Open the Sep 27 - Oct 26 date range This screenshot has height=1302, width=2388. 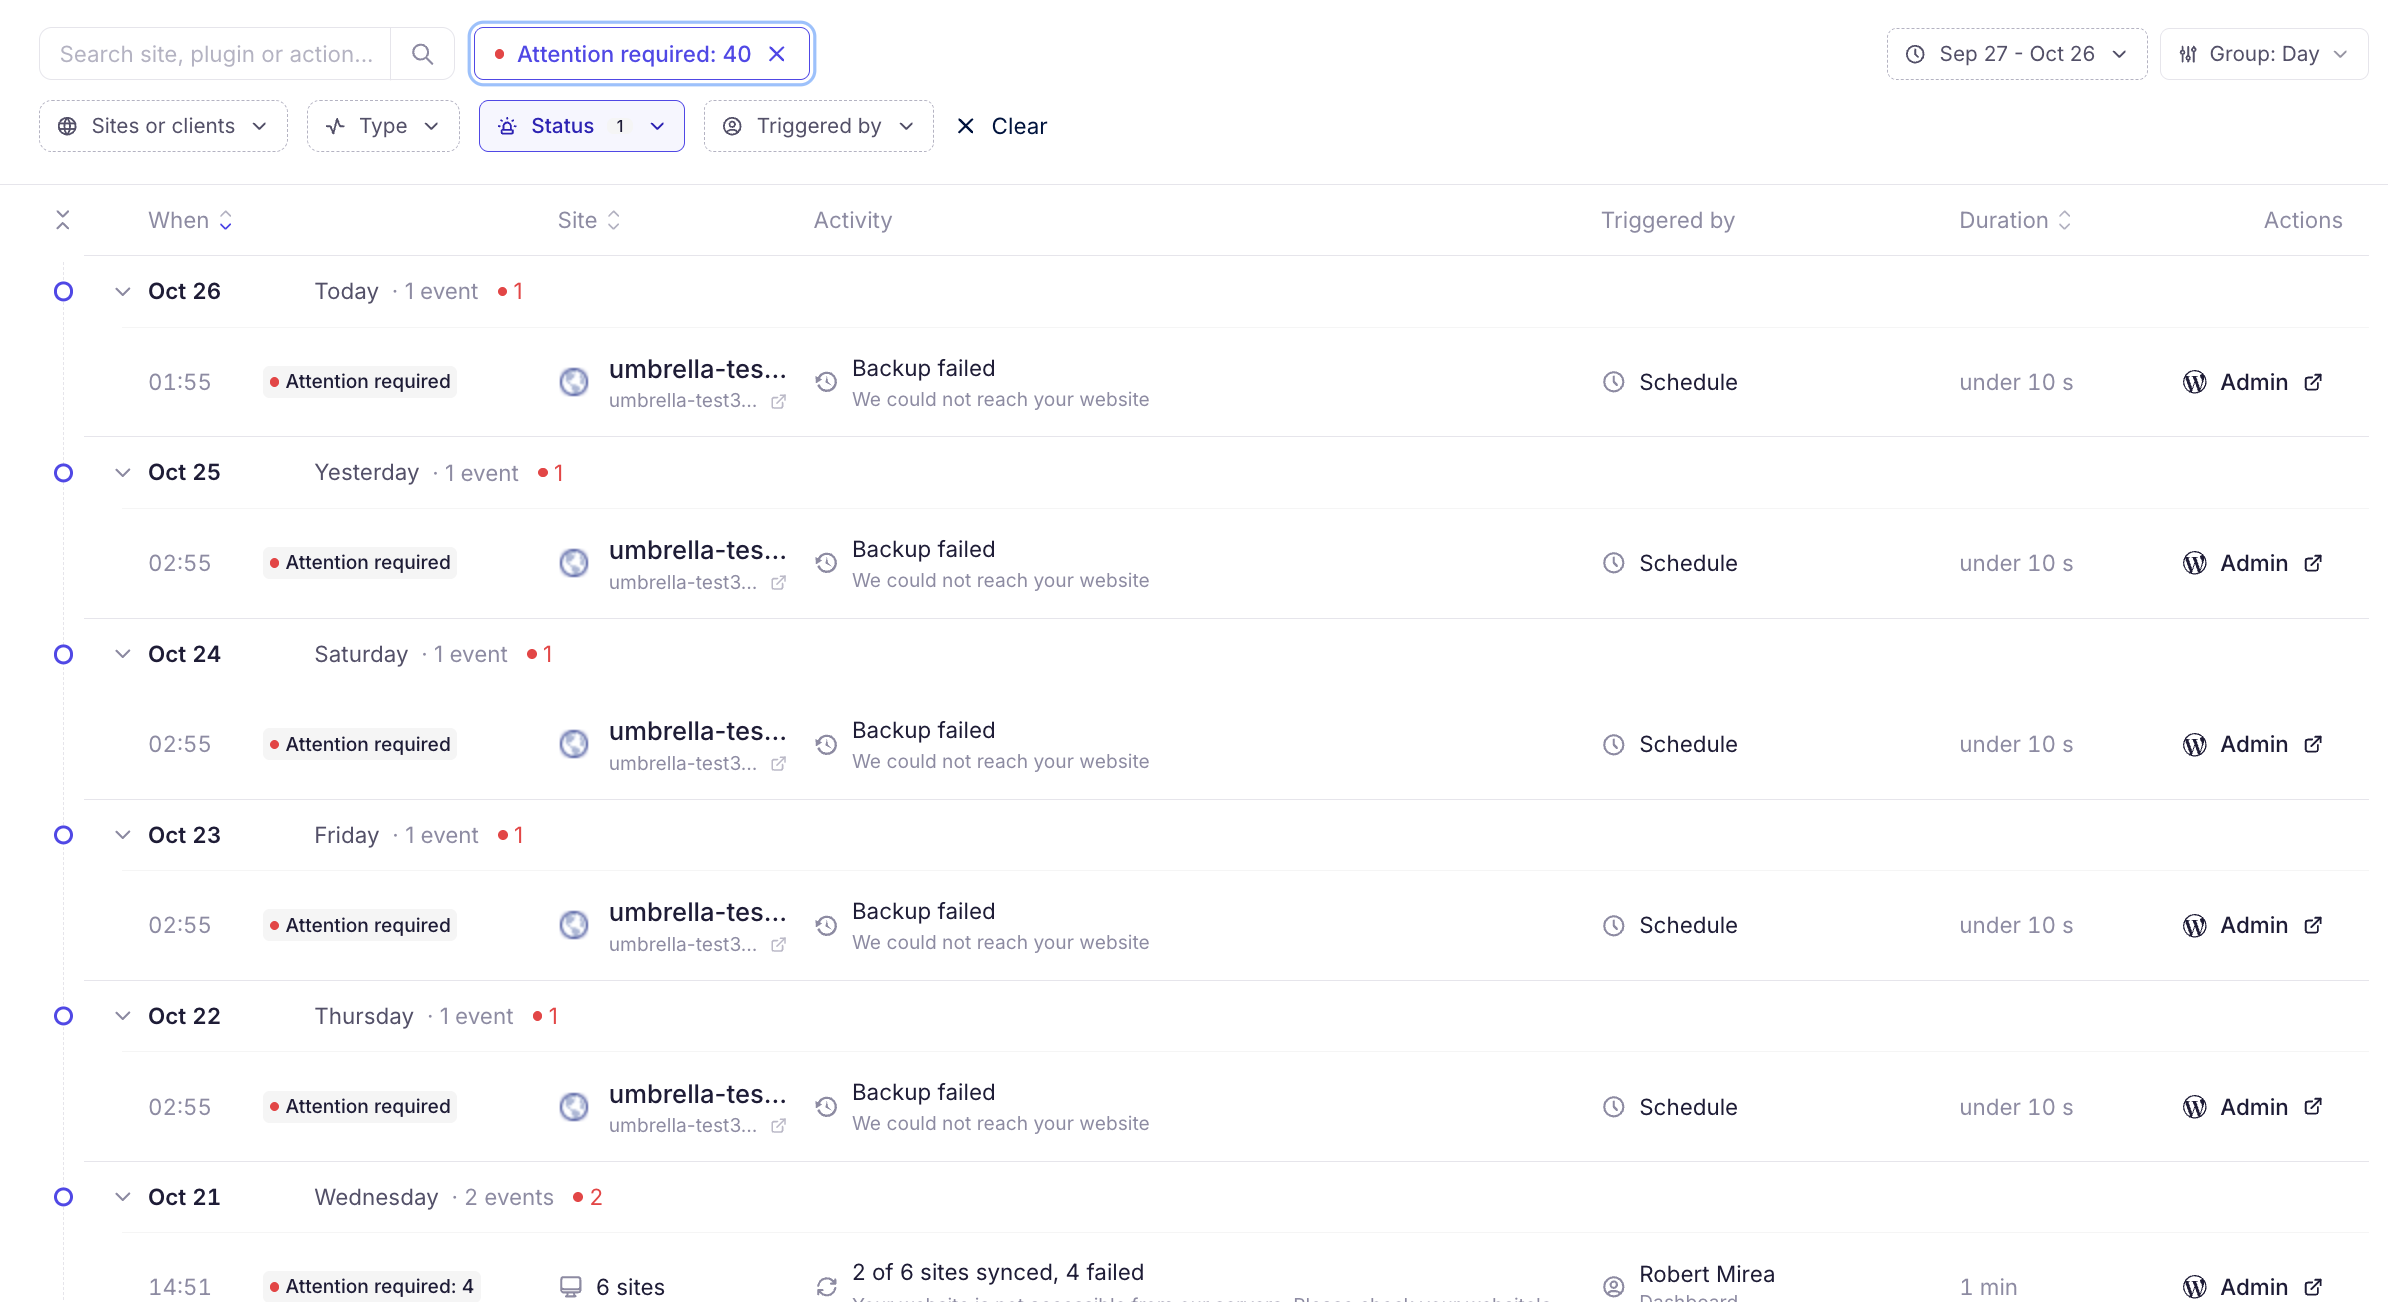2017,54
